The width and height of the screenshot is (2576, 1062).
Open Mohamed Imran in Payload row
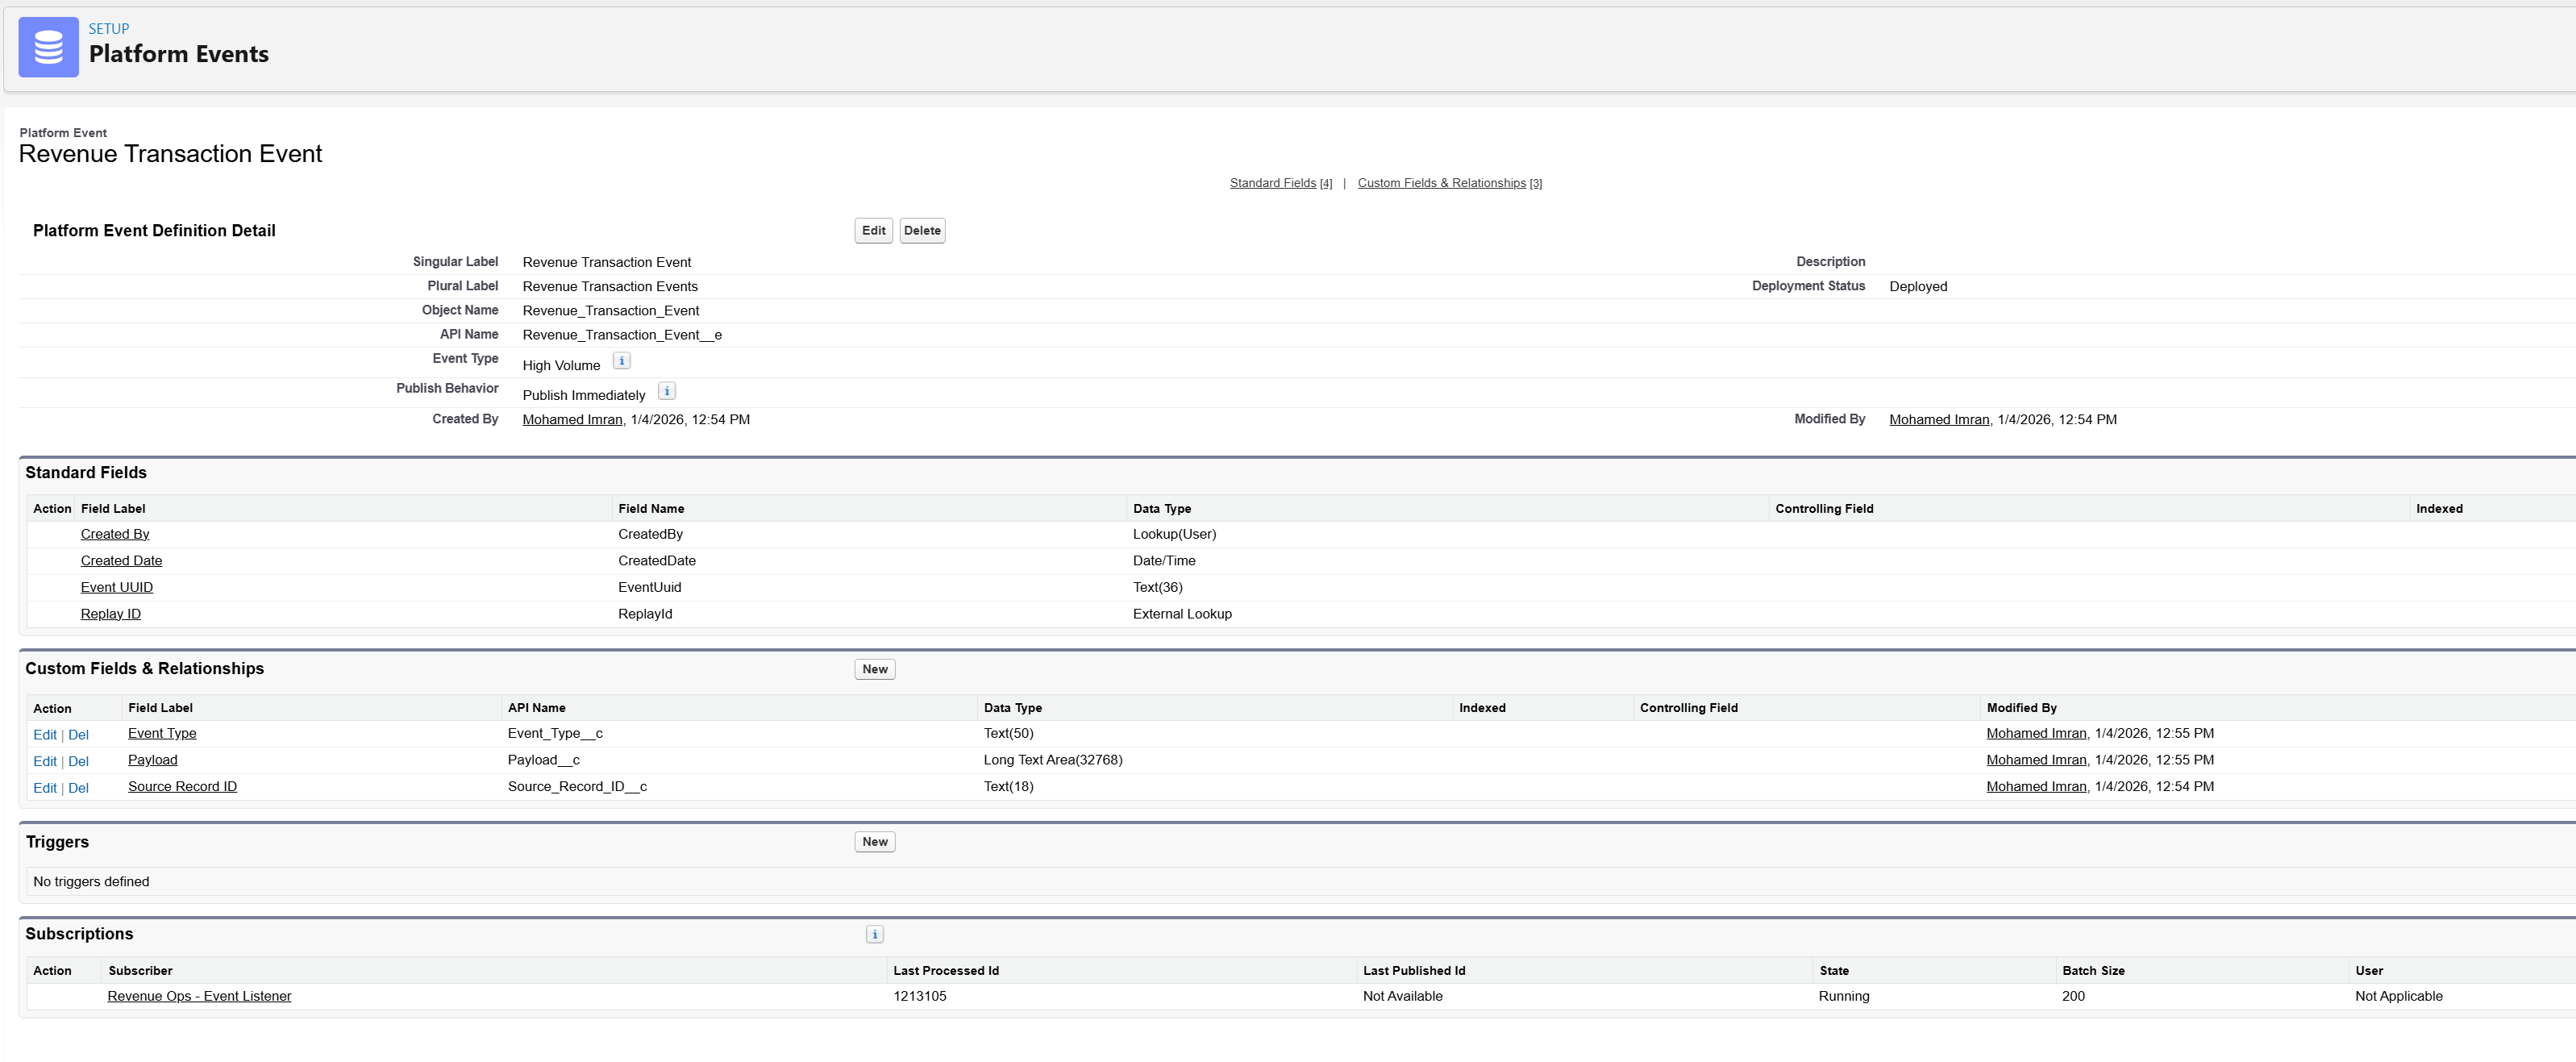pos(2036,761)
